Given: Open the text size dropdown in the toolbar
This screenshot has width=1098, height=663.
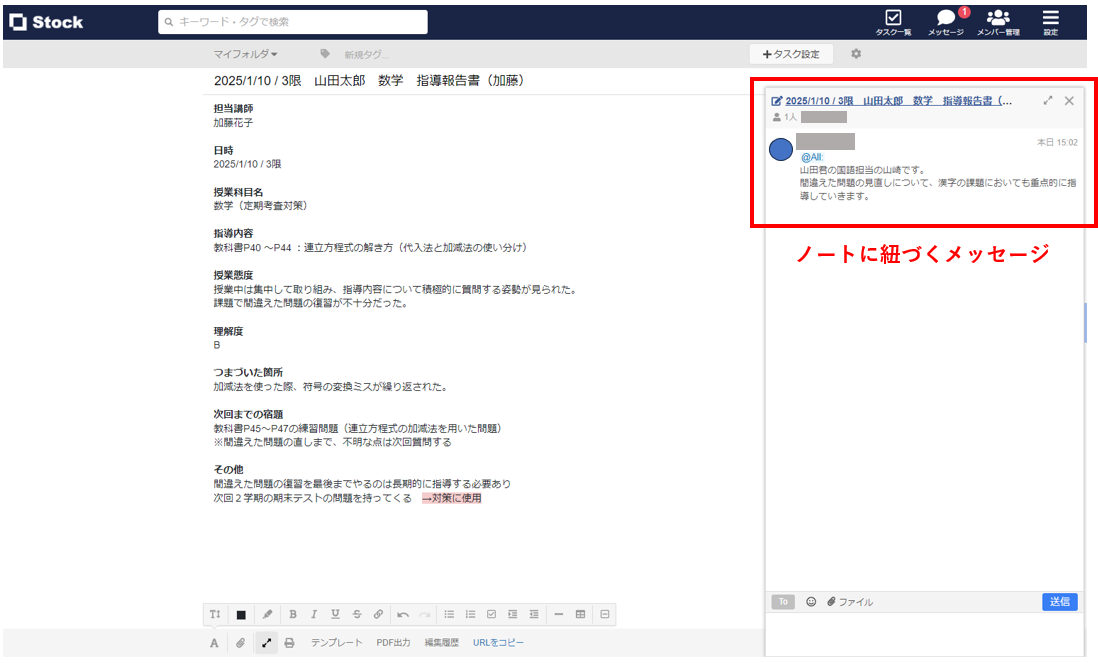Looking at the screenshot, I should (x=216, y=614).
